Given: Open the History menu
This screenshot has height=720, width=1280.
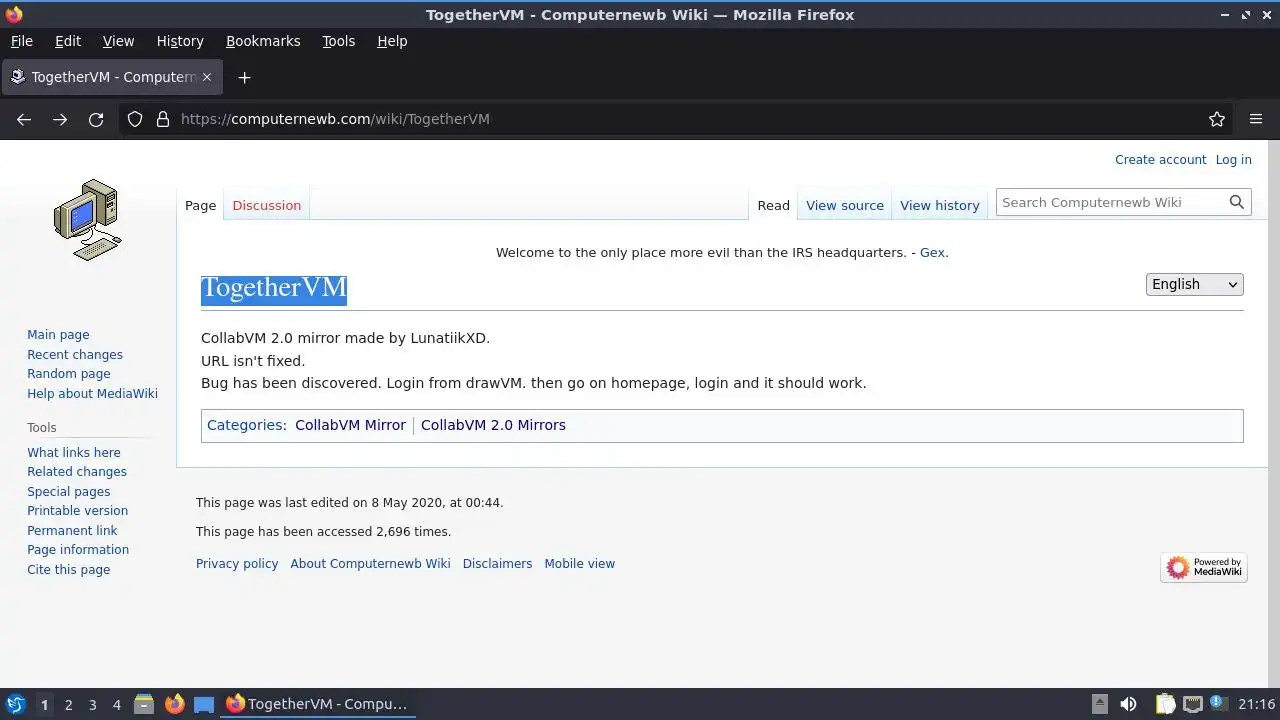Looking at the screenshot, I should 180,41.
